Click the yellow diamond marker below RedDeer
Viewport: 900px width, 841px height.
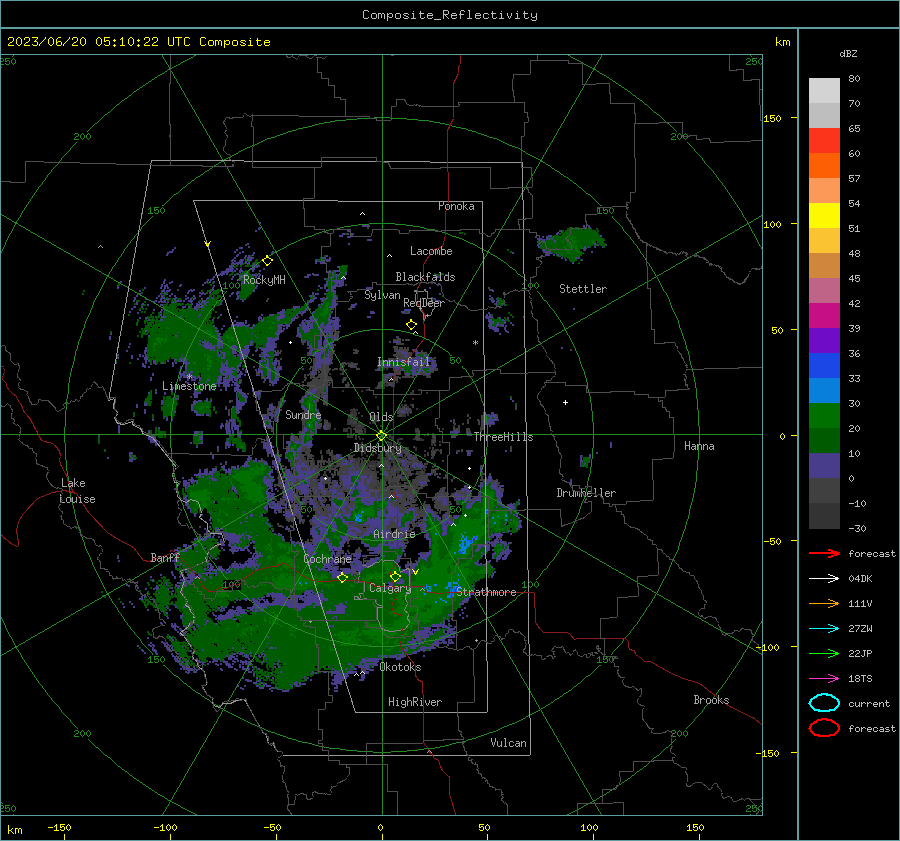(x=412, y=325)
